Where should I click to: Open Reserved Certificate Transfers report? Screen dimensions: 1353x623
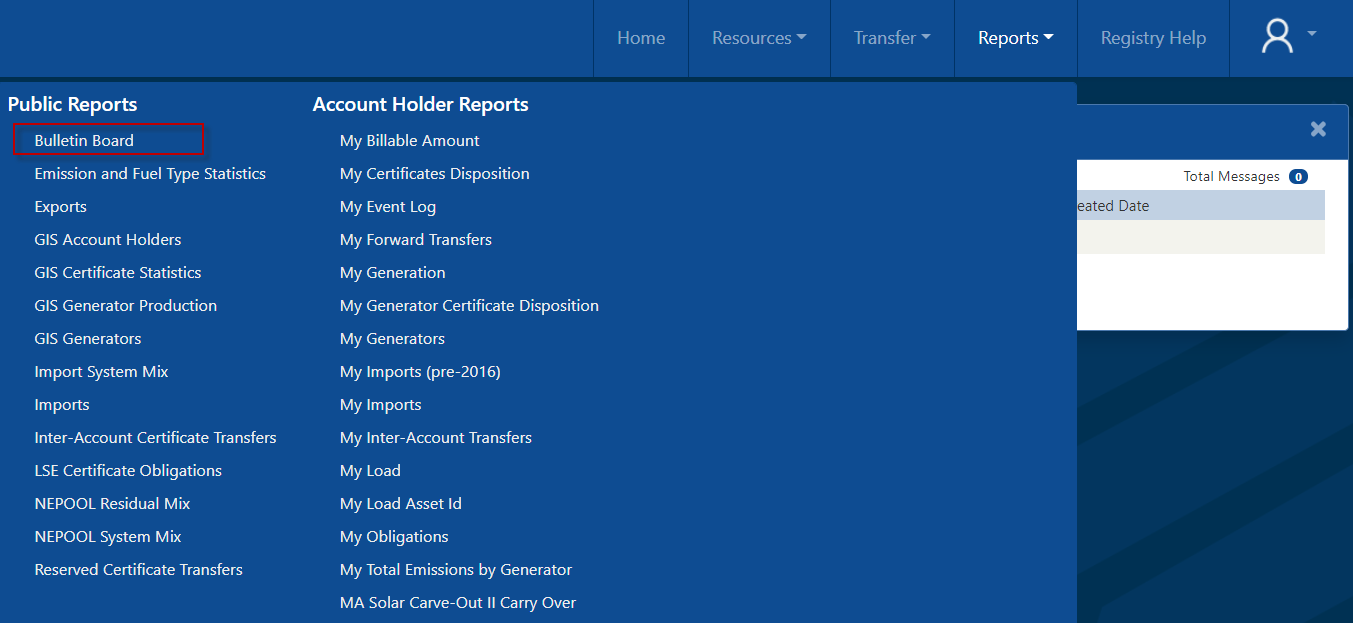coord(138,570)
